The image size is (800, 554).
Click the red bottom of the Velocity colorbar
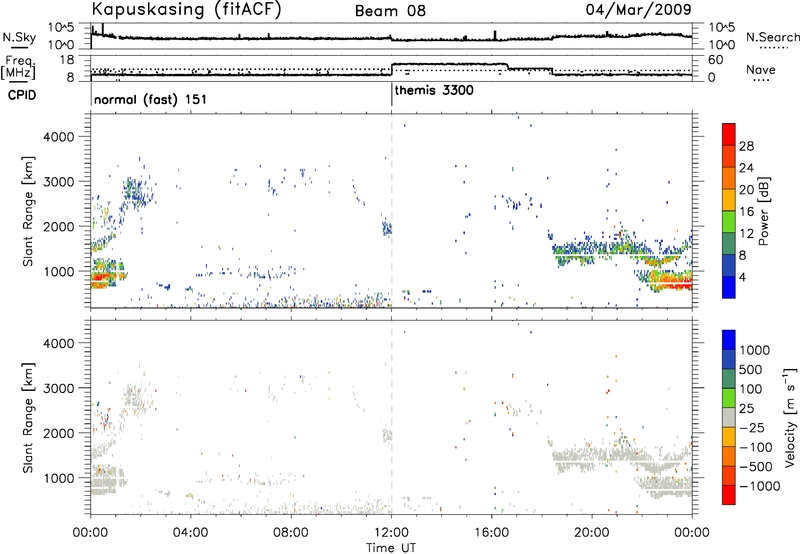point(729,495)
